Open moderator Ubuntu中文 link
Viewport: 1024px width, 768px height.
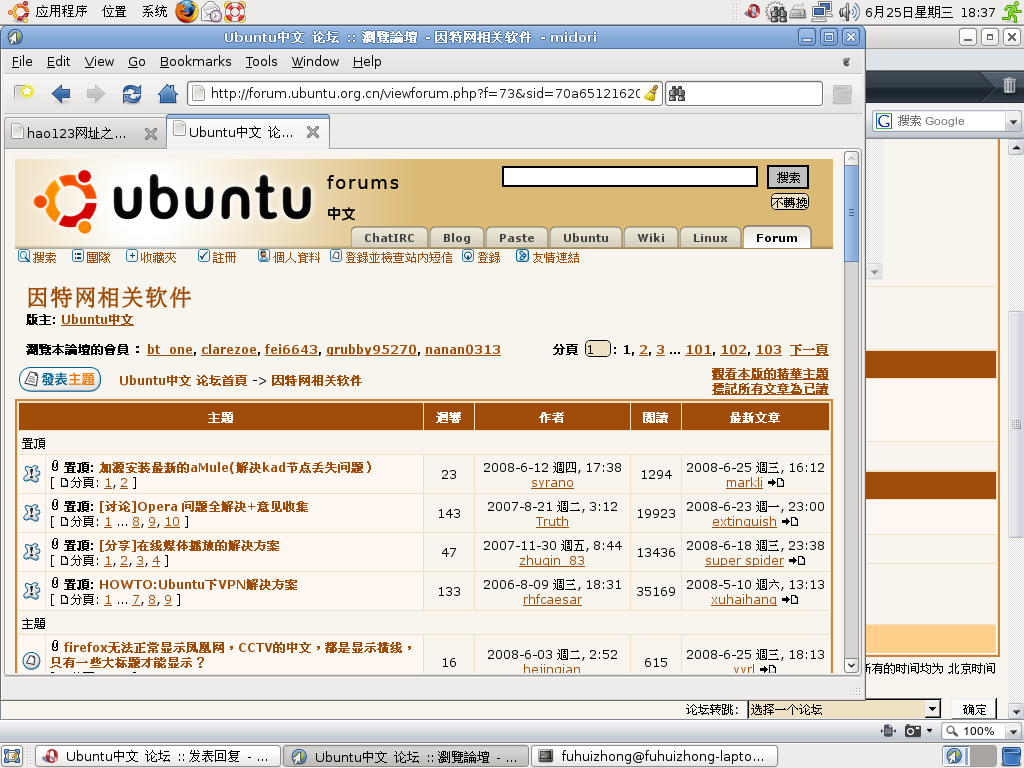point(97,320)
